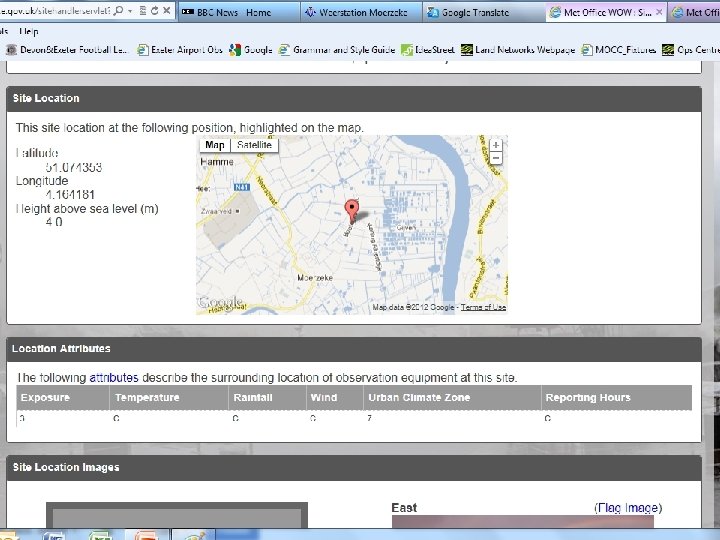Image resolution: width=720 pixels, height=540 pixels.
Task: Switch to the BBC News Home tab
Action: pos(238,12)
